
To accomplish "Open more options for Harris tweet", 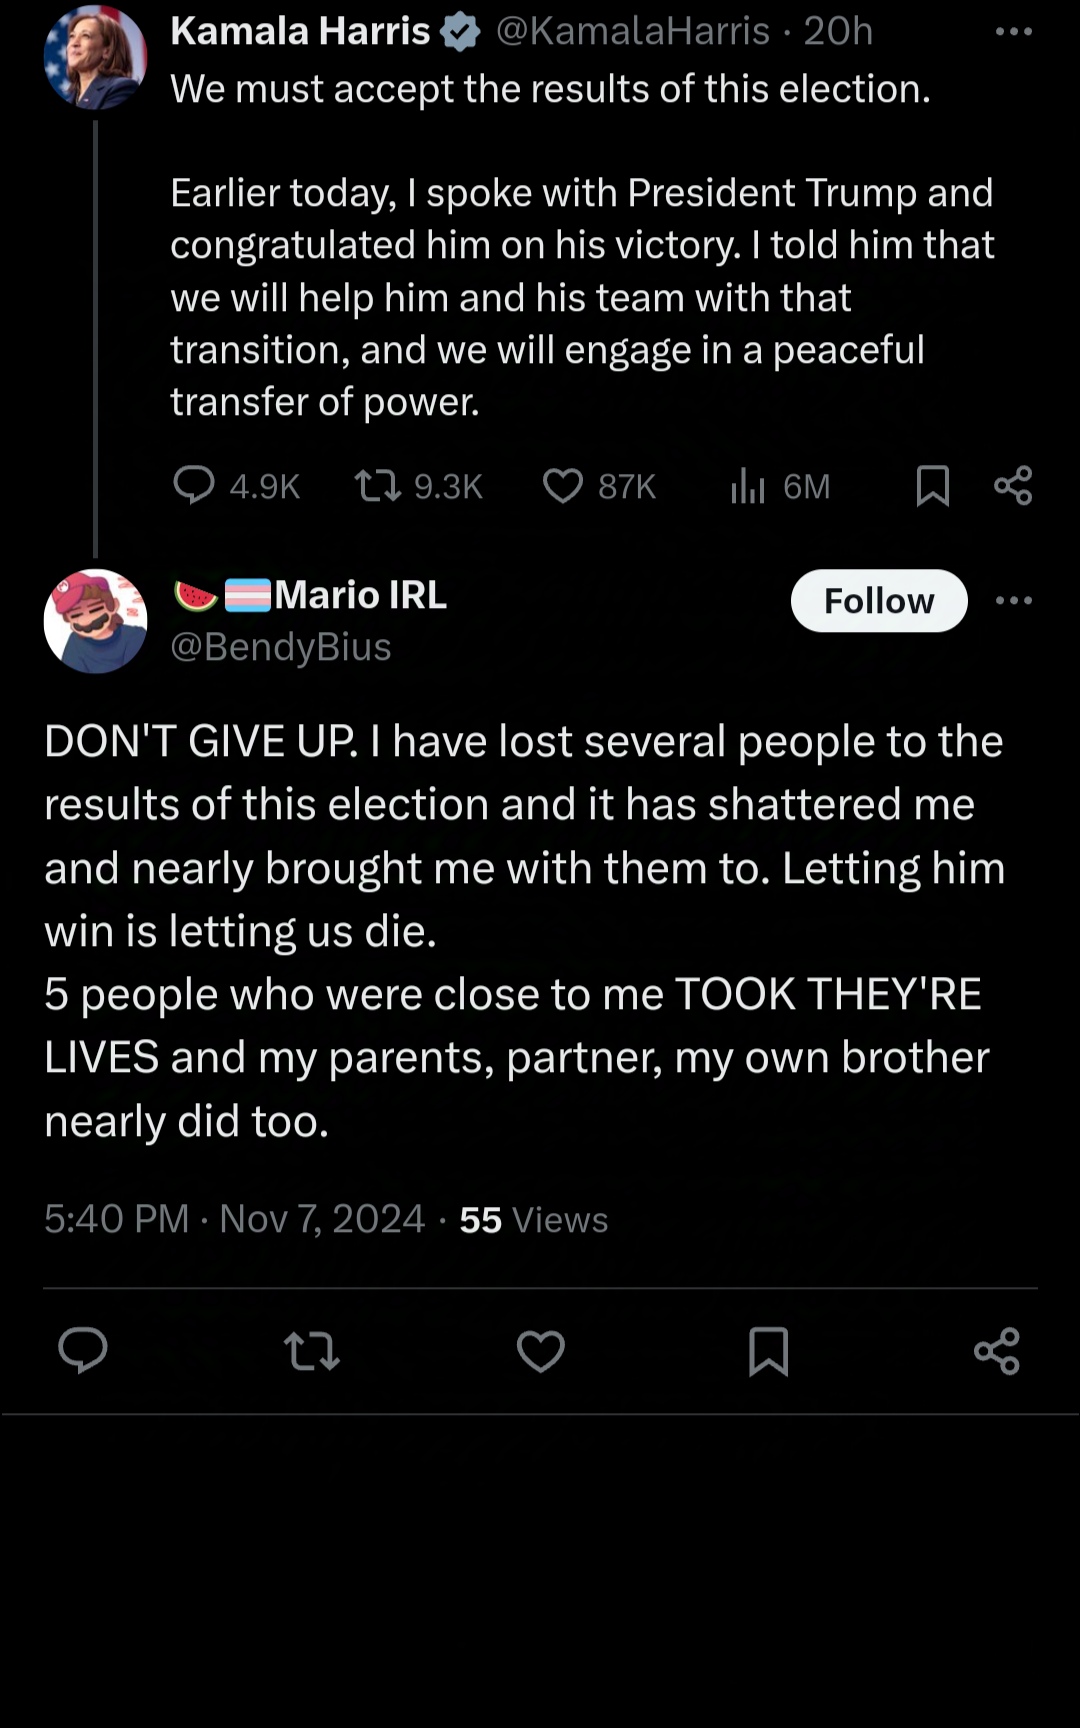I will (1013, 32).
